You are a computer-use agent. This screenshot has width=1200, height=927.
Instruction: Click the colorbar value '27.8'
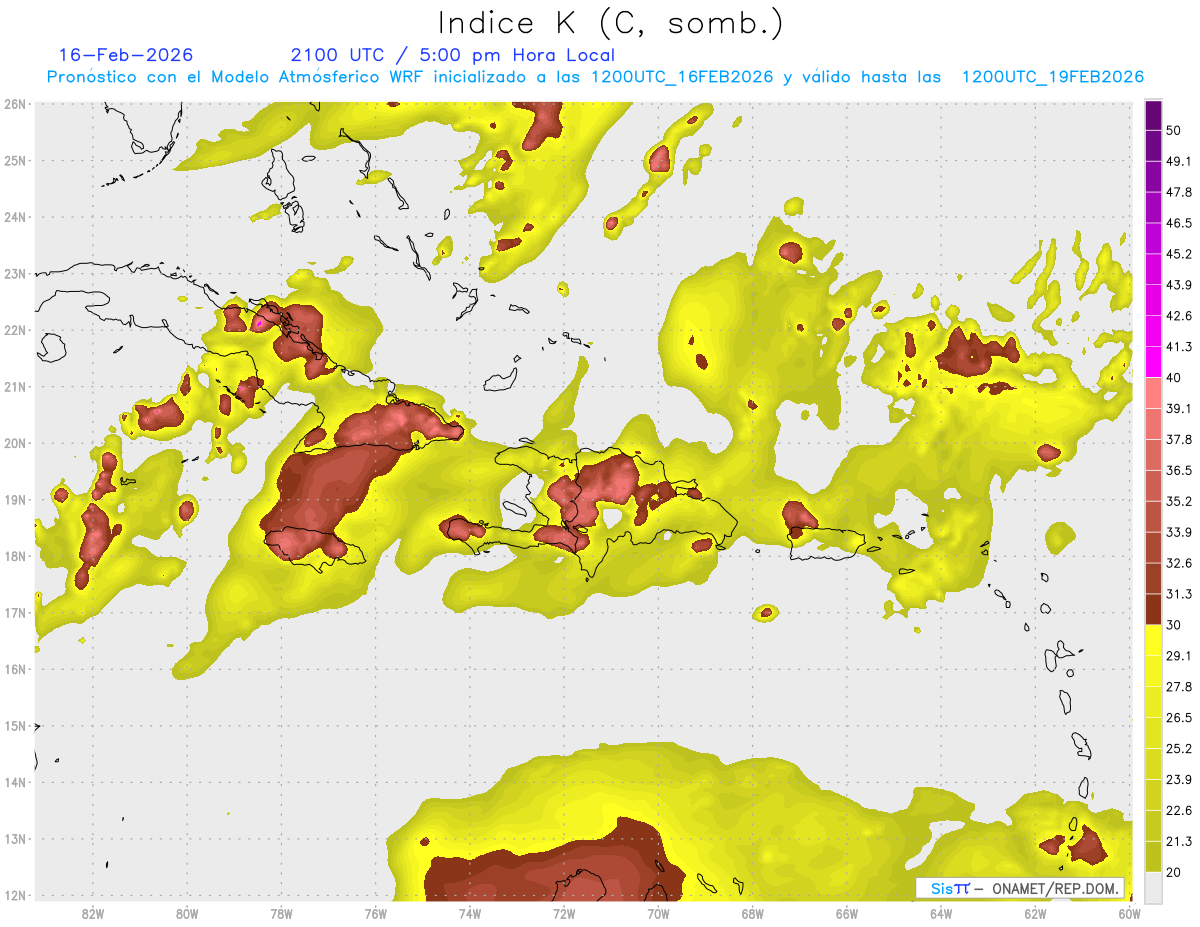click(x=1180, y=686)
